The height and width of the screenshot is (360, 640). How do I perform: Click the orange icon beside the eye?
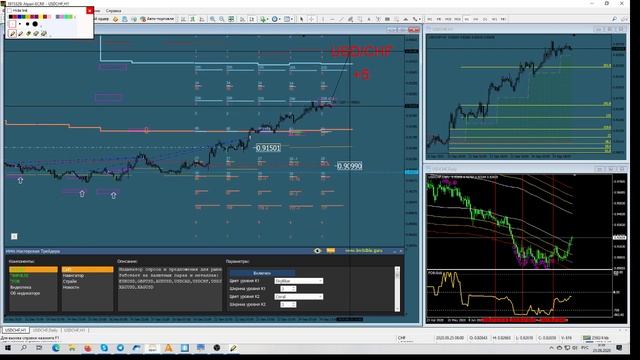pyautogui.click(x=331, y=251)
